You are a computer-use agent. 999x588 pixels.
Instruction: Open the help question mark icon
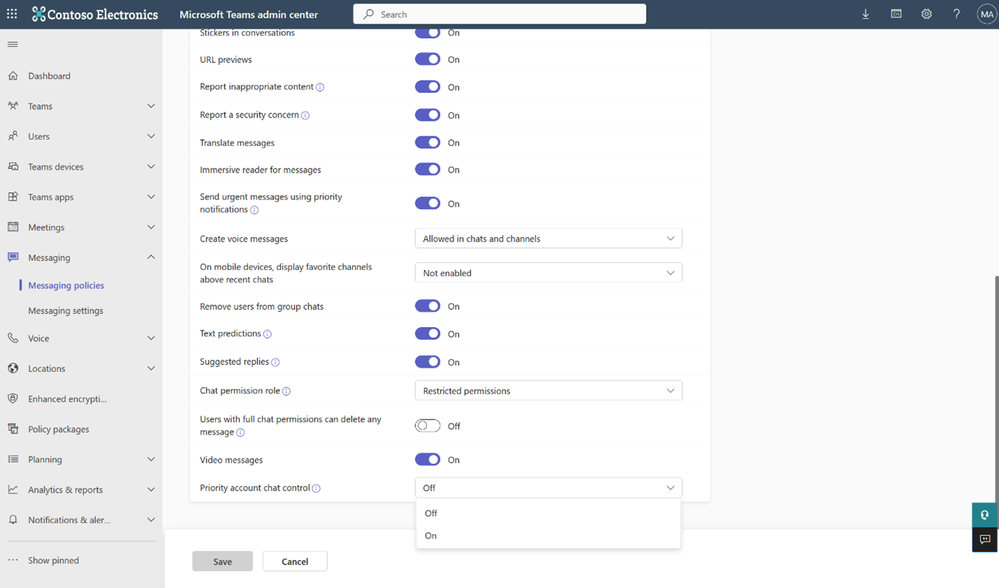[956, 14]
